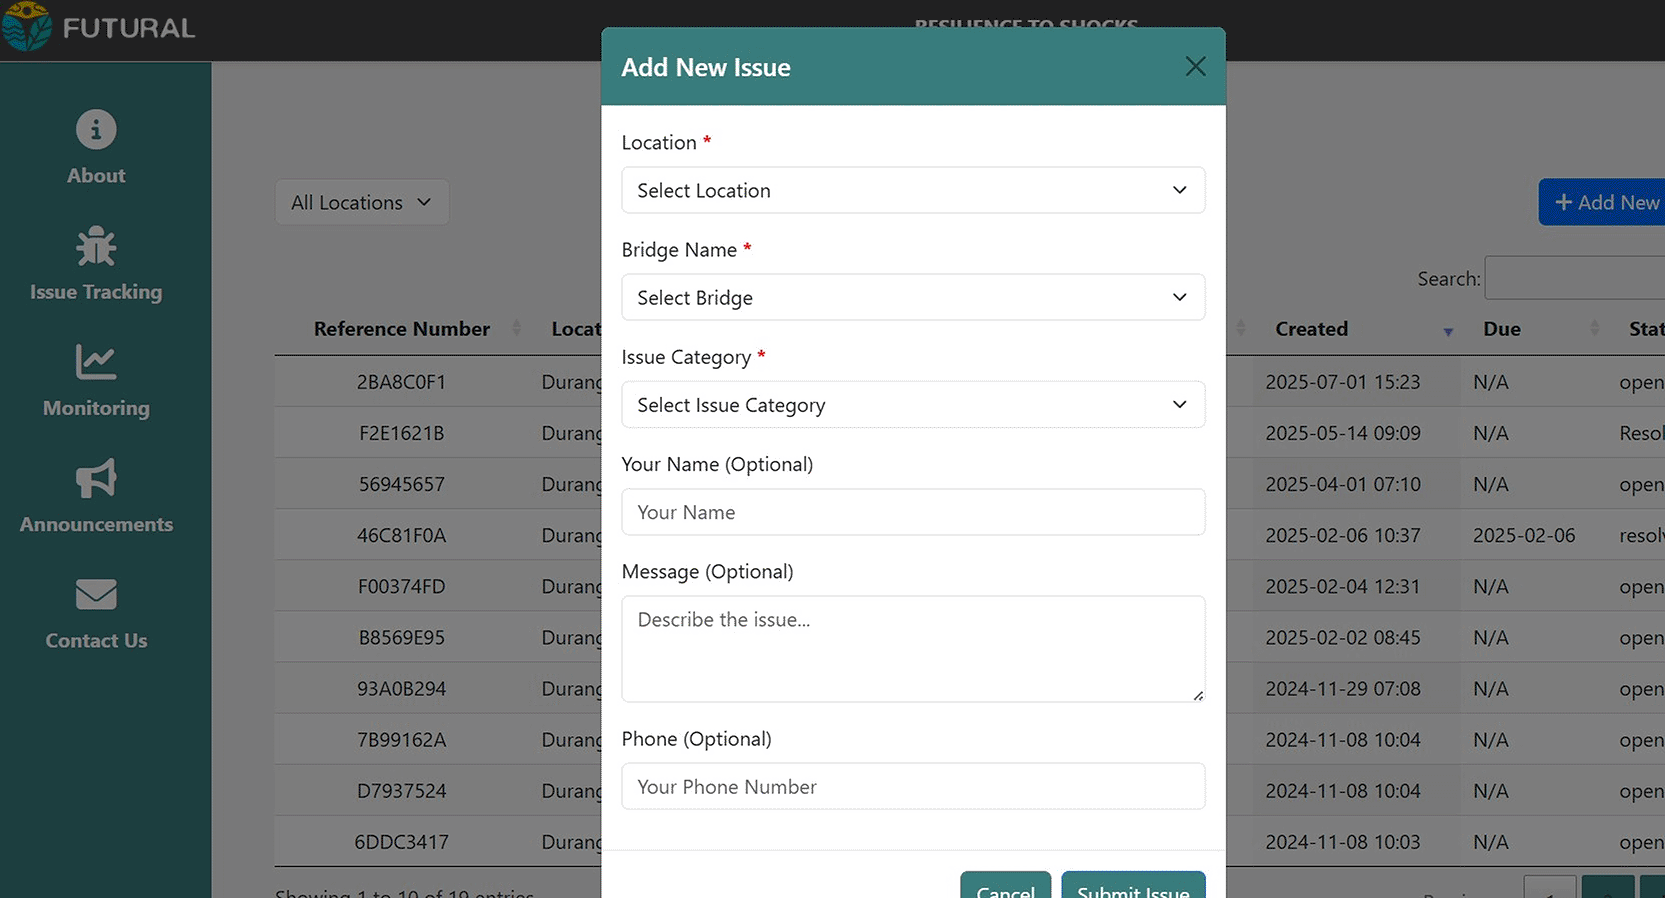This screenshot has height=898, width=1665.
Task: Open Announcements megaphone icon
Action: pos(96,478)
